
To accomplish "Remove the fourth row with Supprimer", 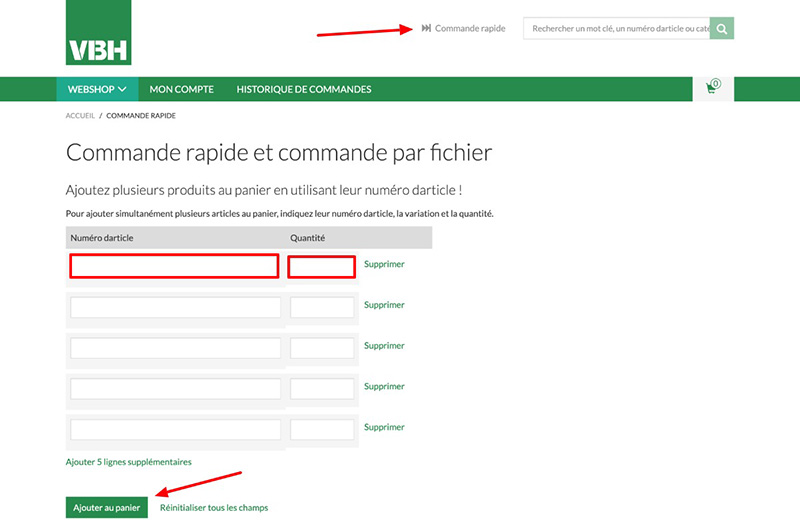I will 384,386.
